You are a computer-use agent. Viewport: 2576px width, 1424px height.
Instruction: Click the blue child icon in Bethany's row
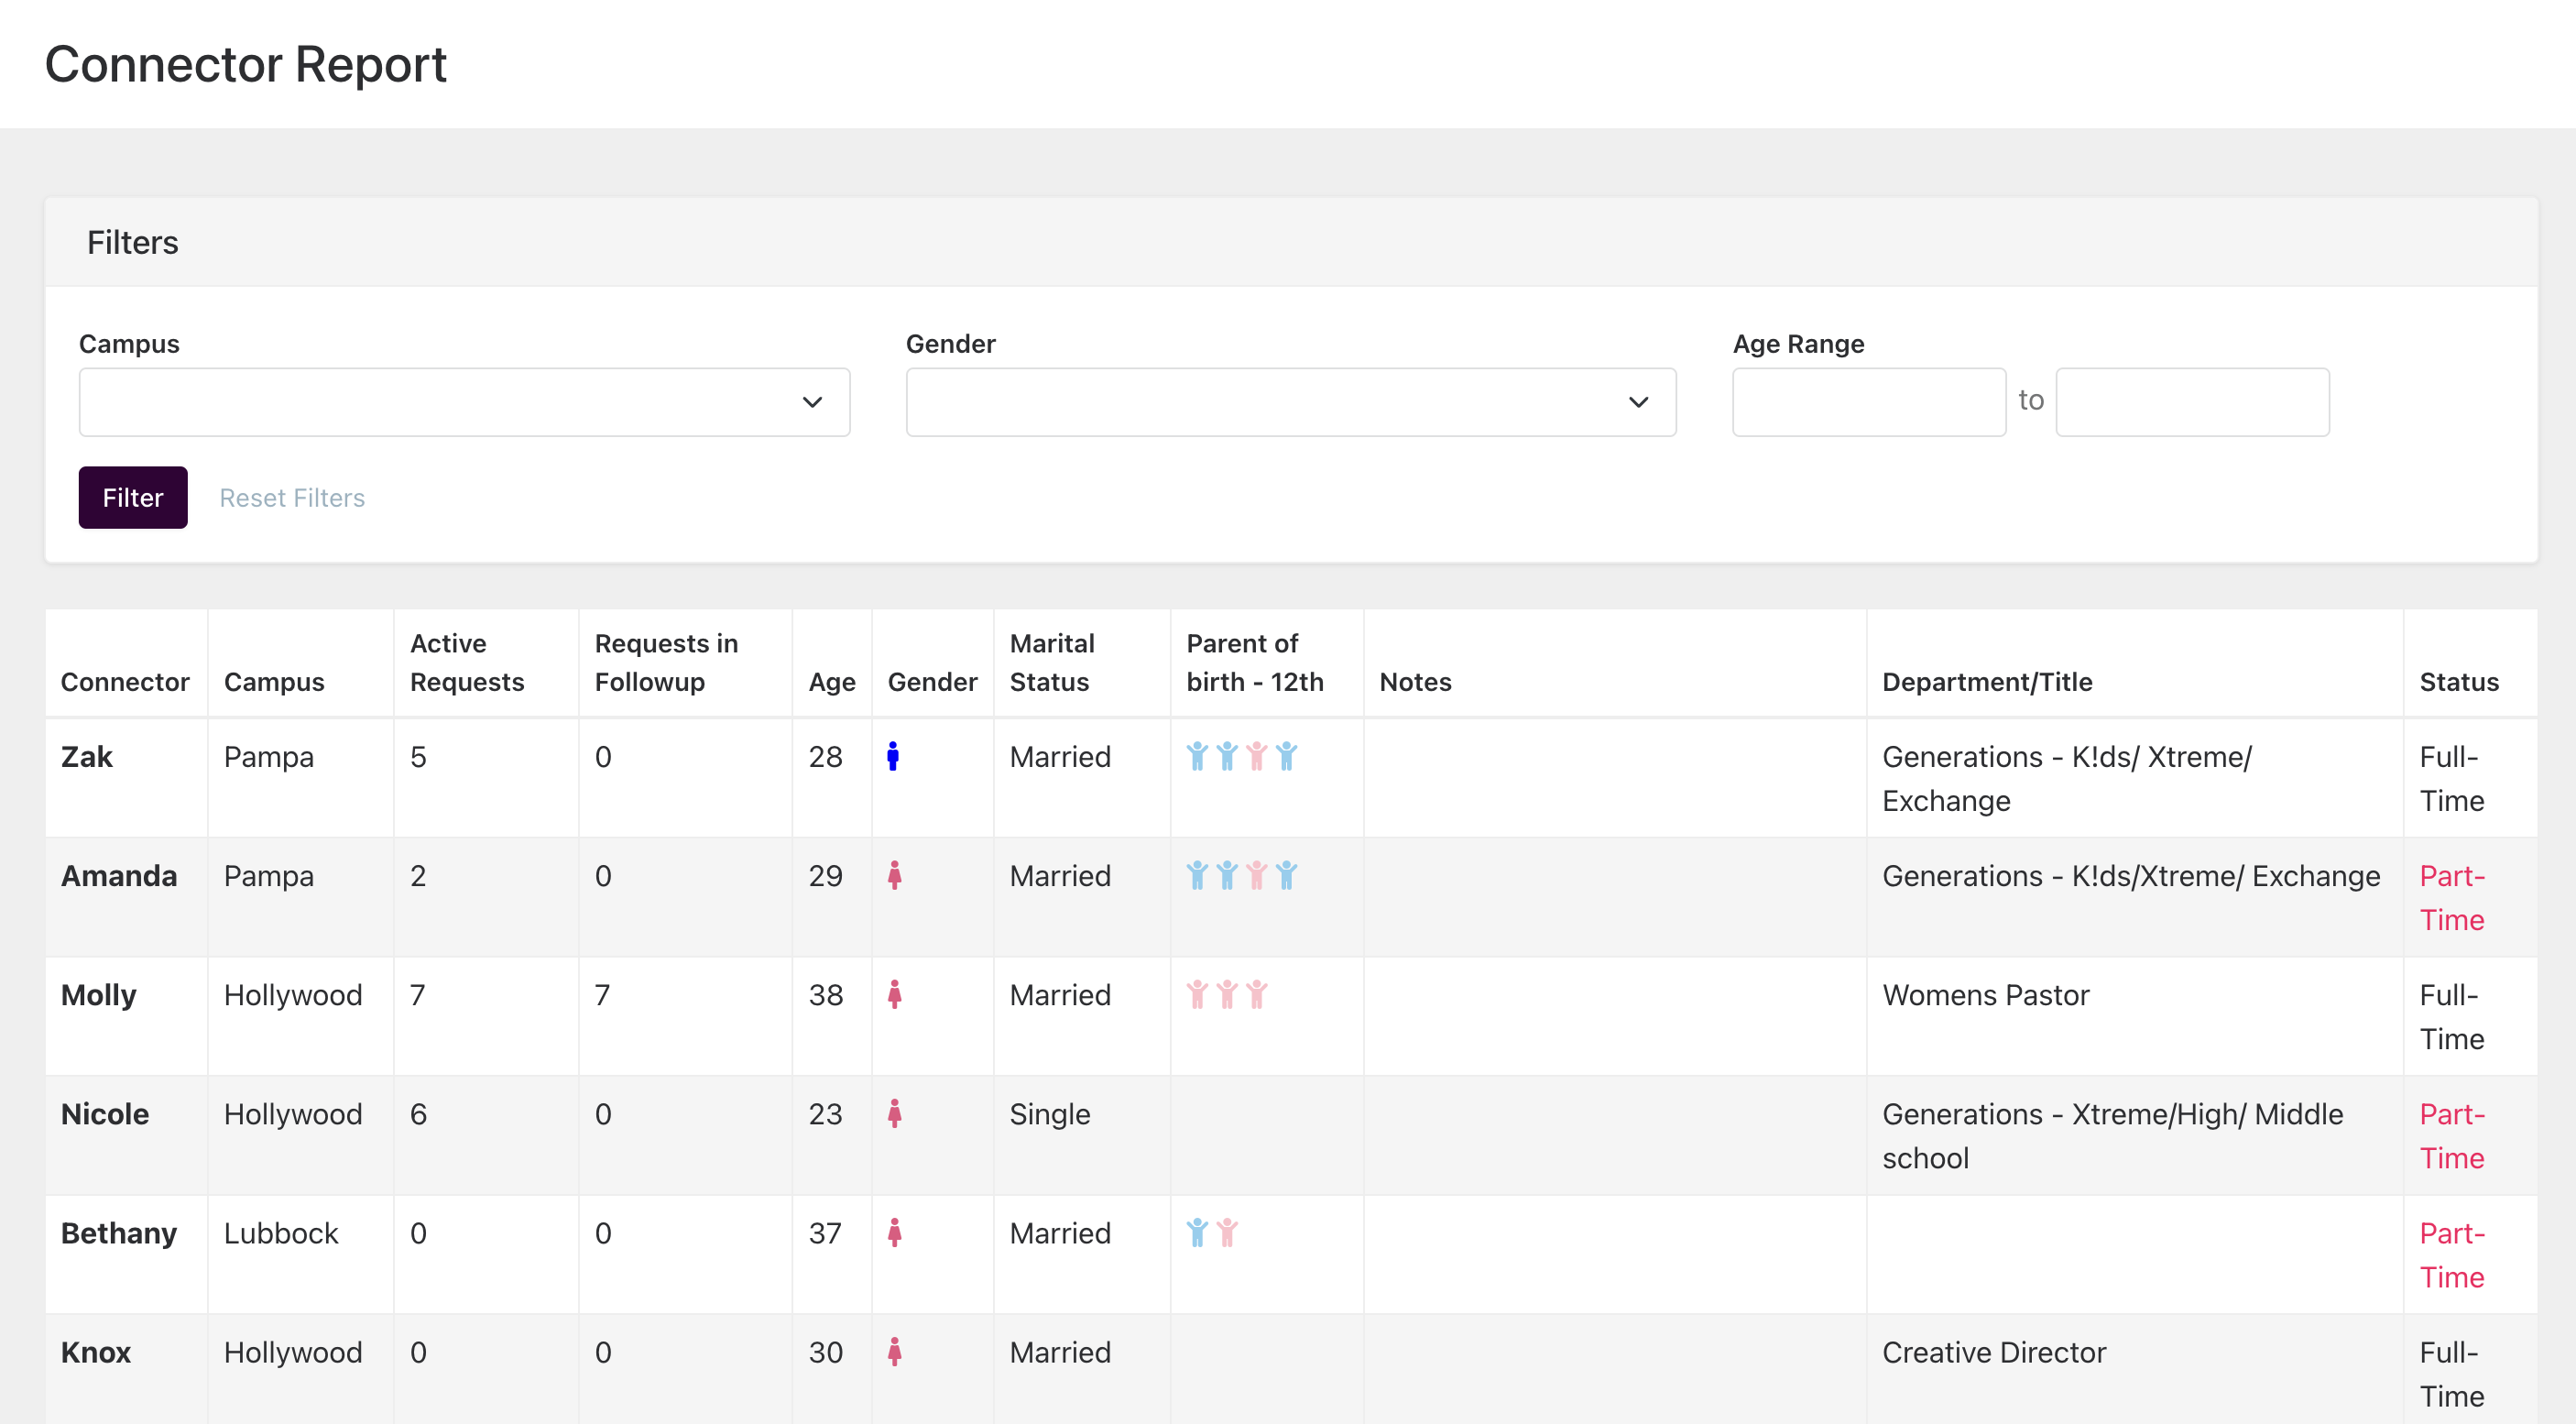pyautogui.click(x=1197, y=1232)
